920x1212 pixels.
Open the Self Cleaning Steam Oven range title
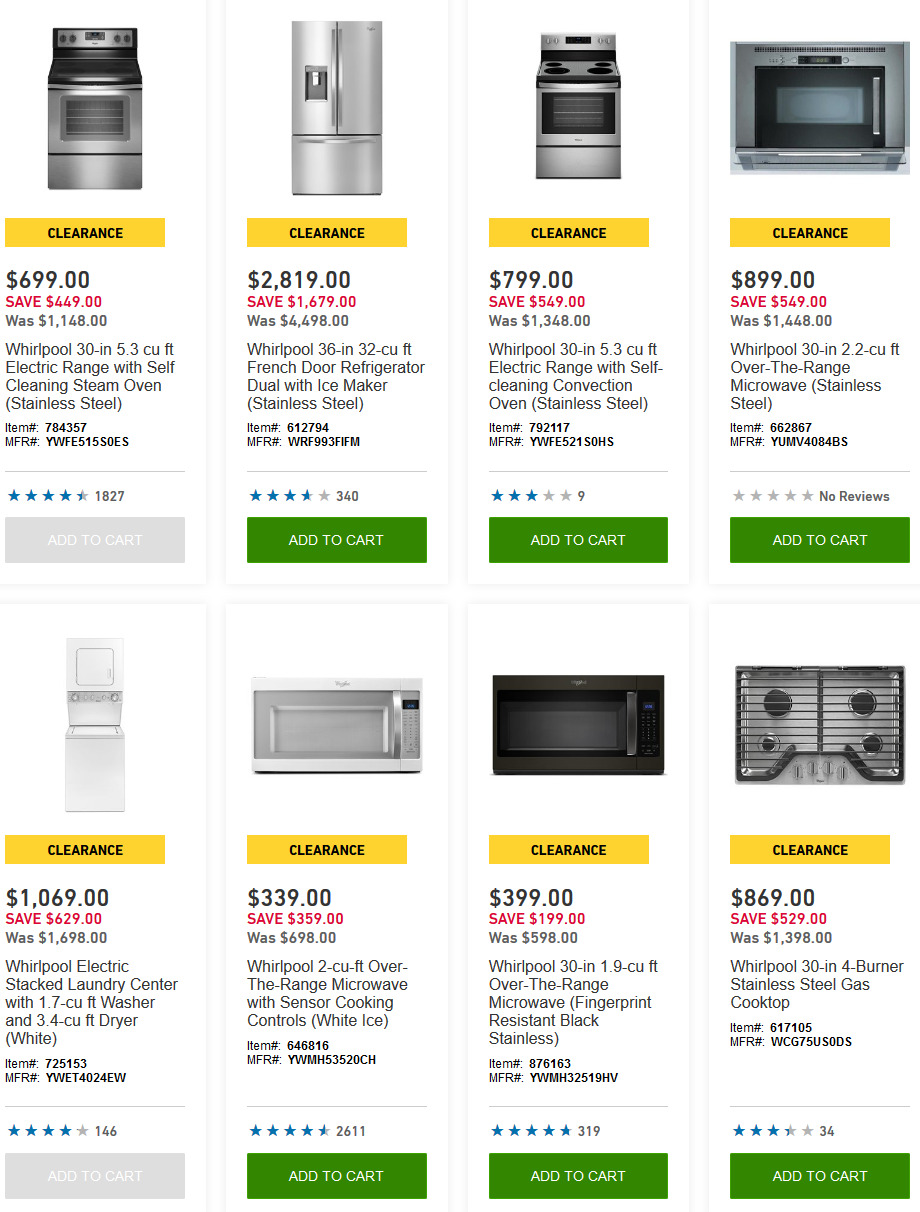[x=90, y=377]
